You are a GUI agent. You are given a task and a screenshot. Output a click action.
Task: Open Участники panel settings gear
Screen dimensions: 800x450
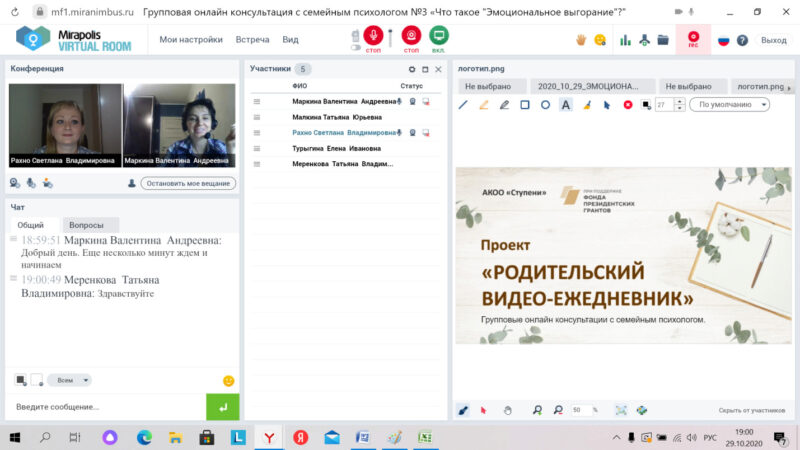(411, 69)
